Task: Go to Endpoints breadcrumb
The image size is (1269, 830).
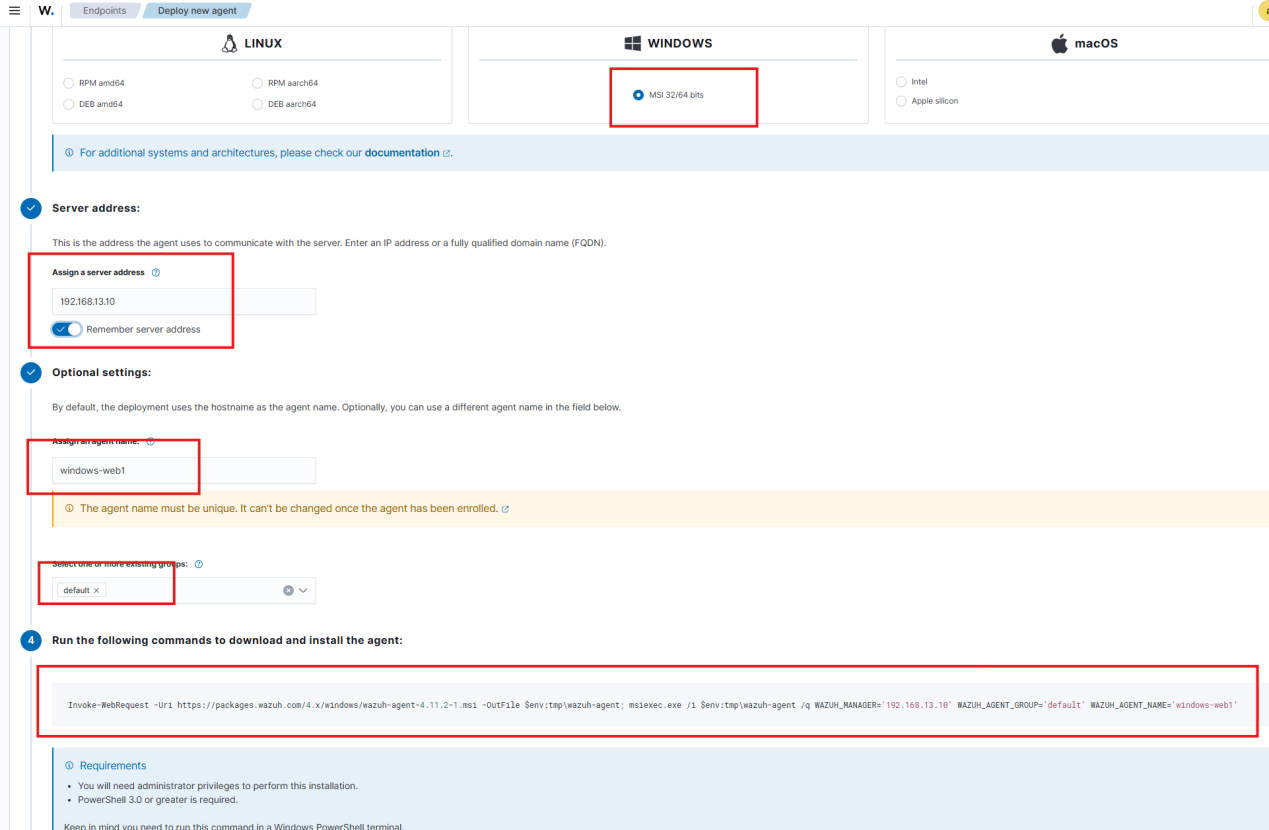Action: (104, 11)
